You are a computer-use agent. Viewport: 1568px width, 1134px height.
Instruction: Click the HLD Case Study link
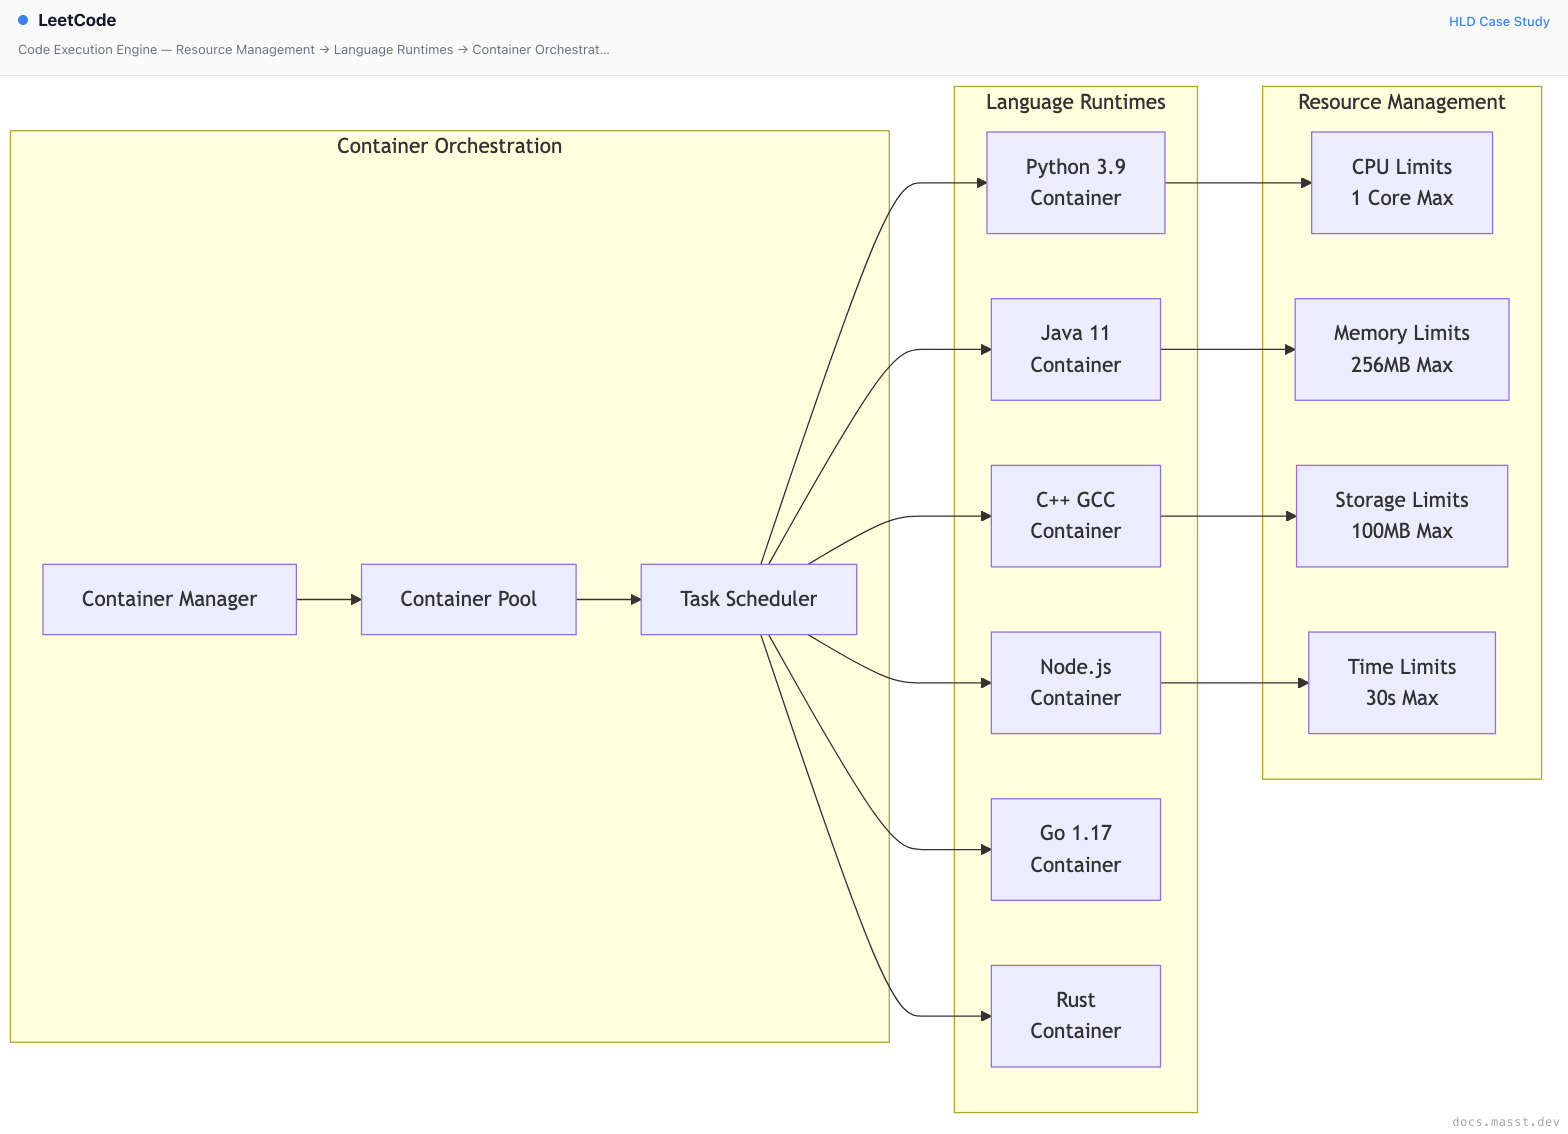(x=1499, y=21)
